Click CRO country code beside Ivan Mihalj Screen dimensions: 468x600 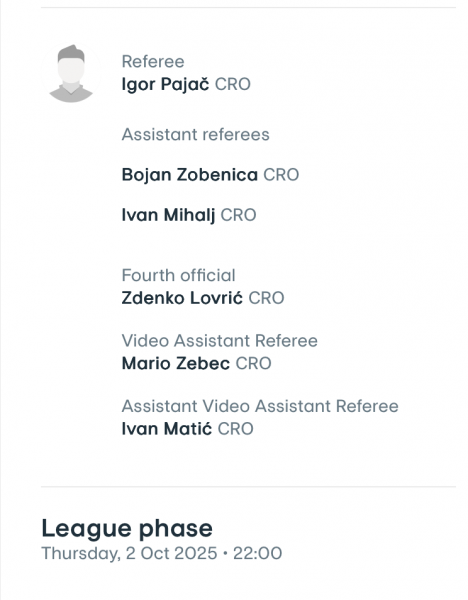click(238, 215)
